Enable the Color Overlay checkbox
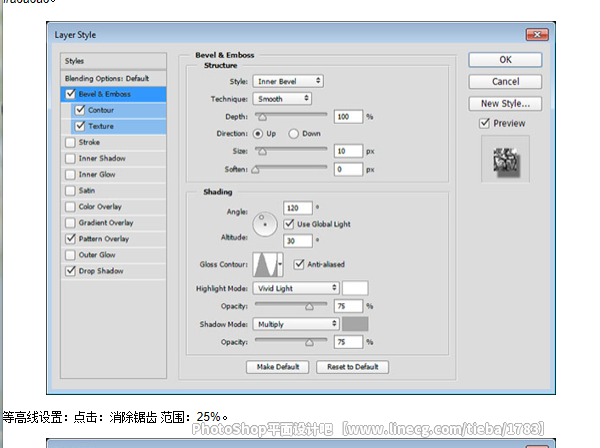The height and width of the screenshot is (448, 600). click(70, 207)
